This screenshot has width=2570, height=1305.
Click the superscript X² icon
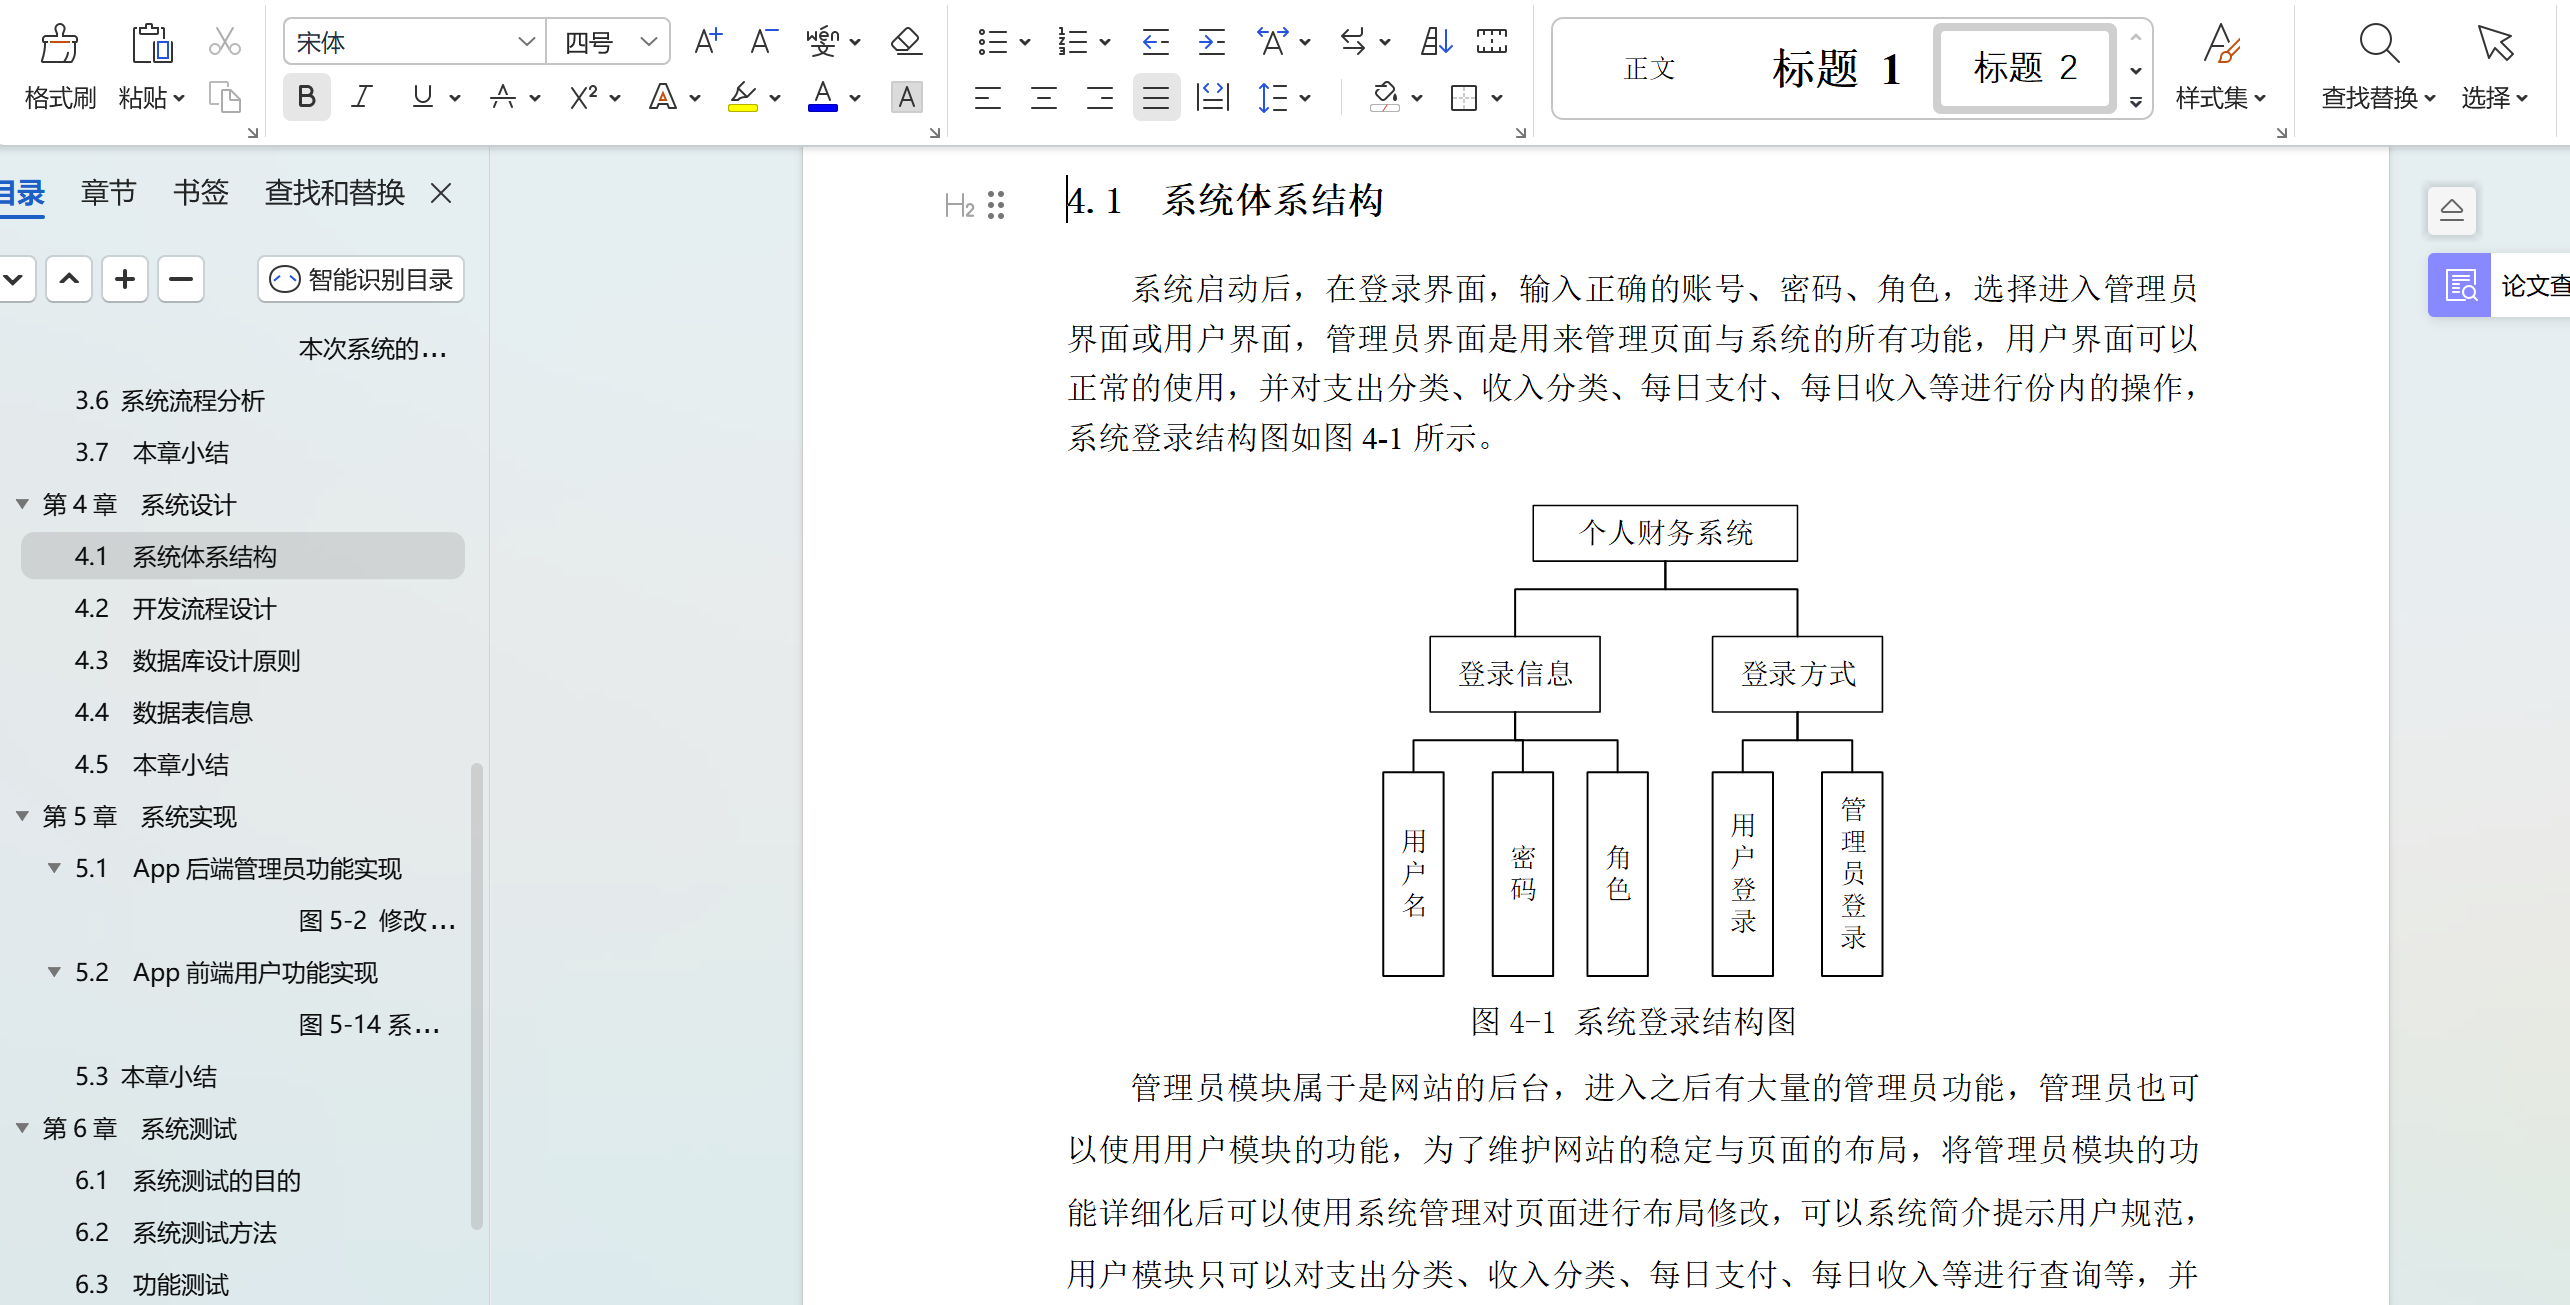(583, 97)
